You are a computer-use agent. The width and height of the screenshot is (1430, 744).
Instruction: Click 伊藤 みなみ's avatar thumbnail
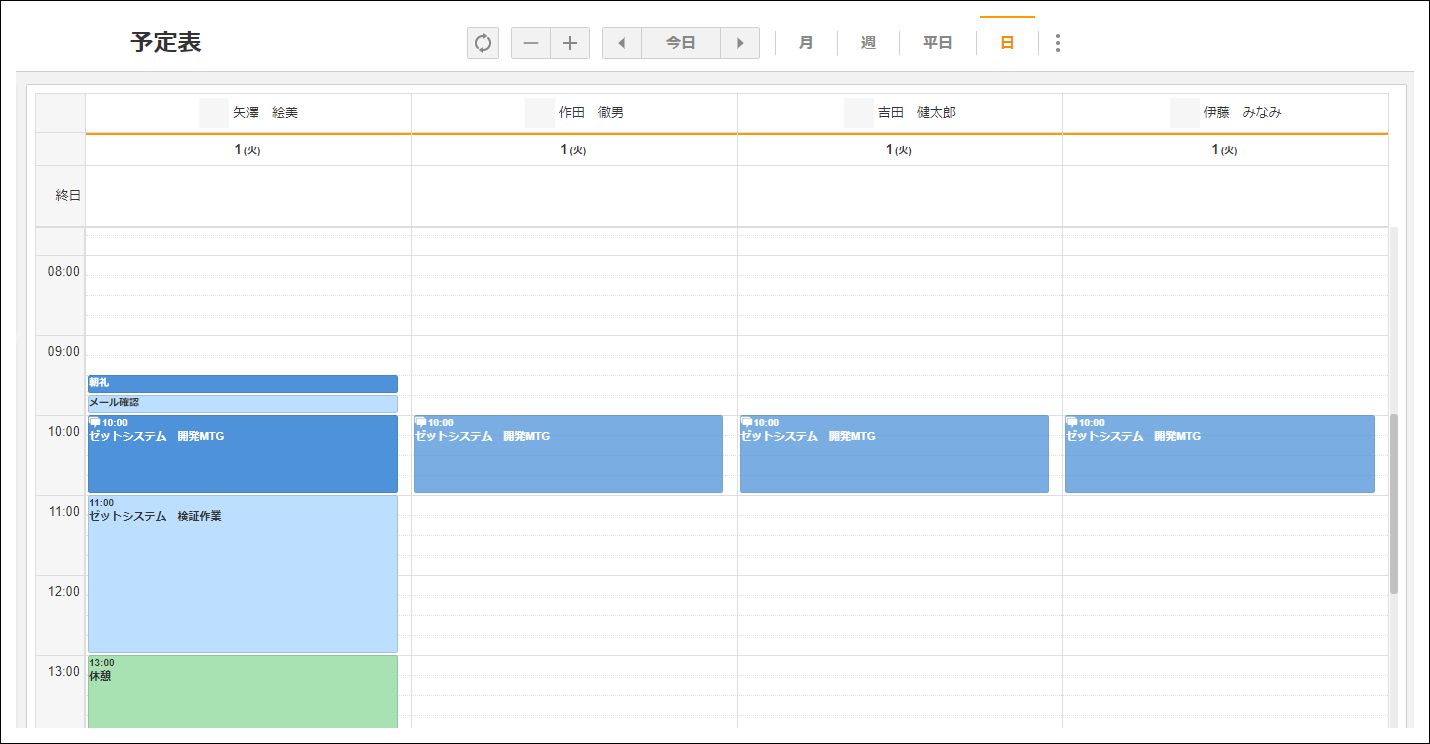click(1185, 113)
